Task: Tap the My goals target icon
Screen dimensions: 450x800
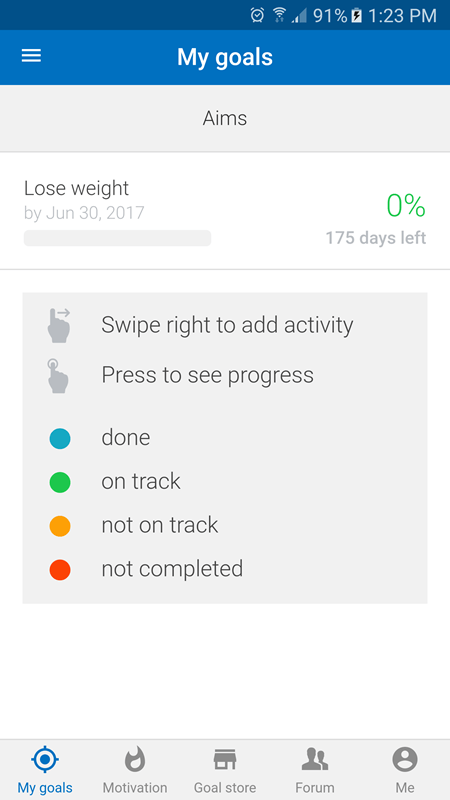Action: pyautogui.click(x=45, y=760)
